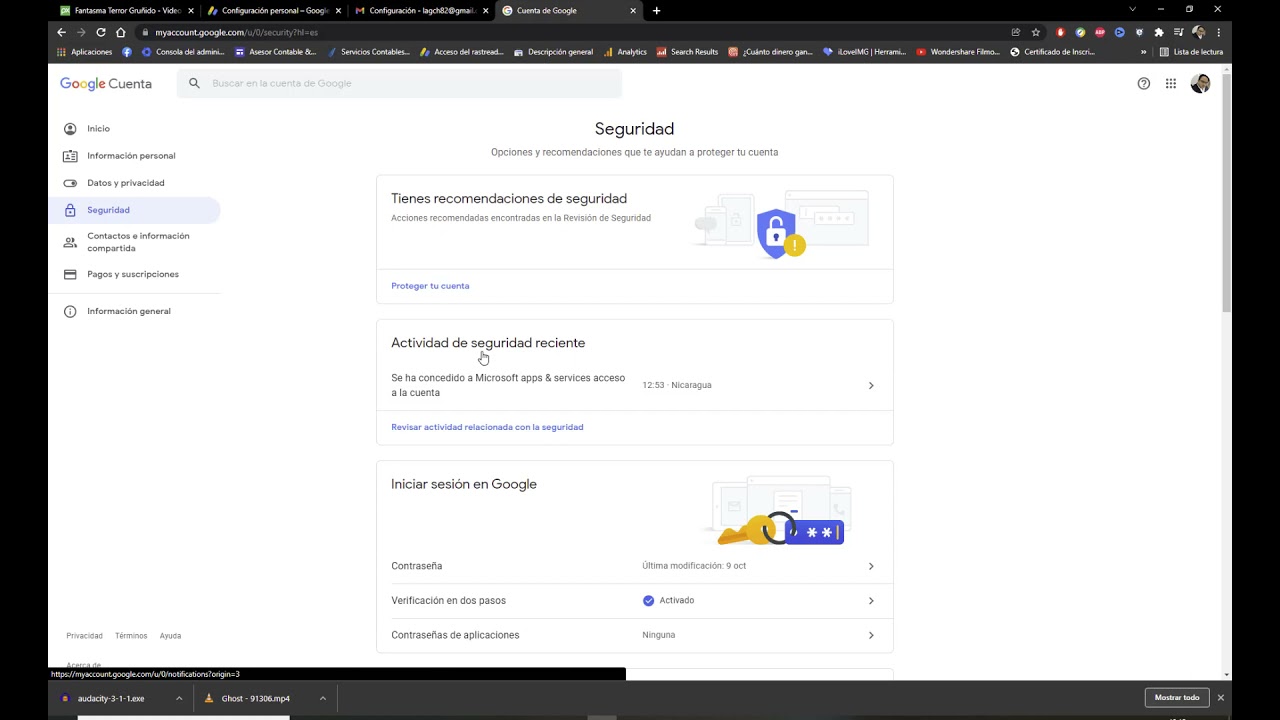1280x720 pixels.
Task: Switch to the Gmail Configuración tab
Action: pyautogui.click(x=422, y=10)
